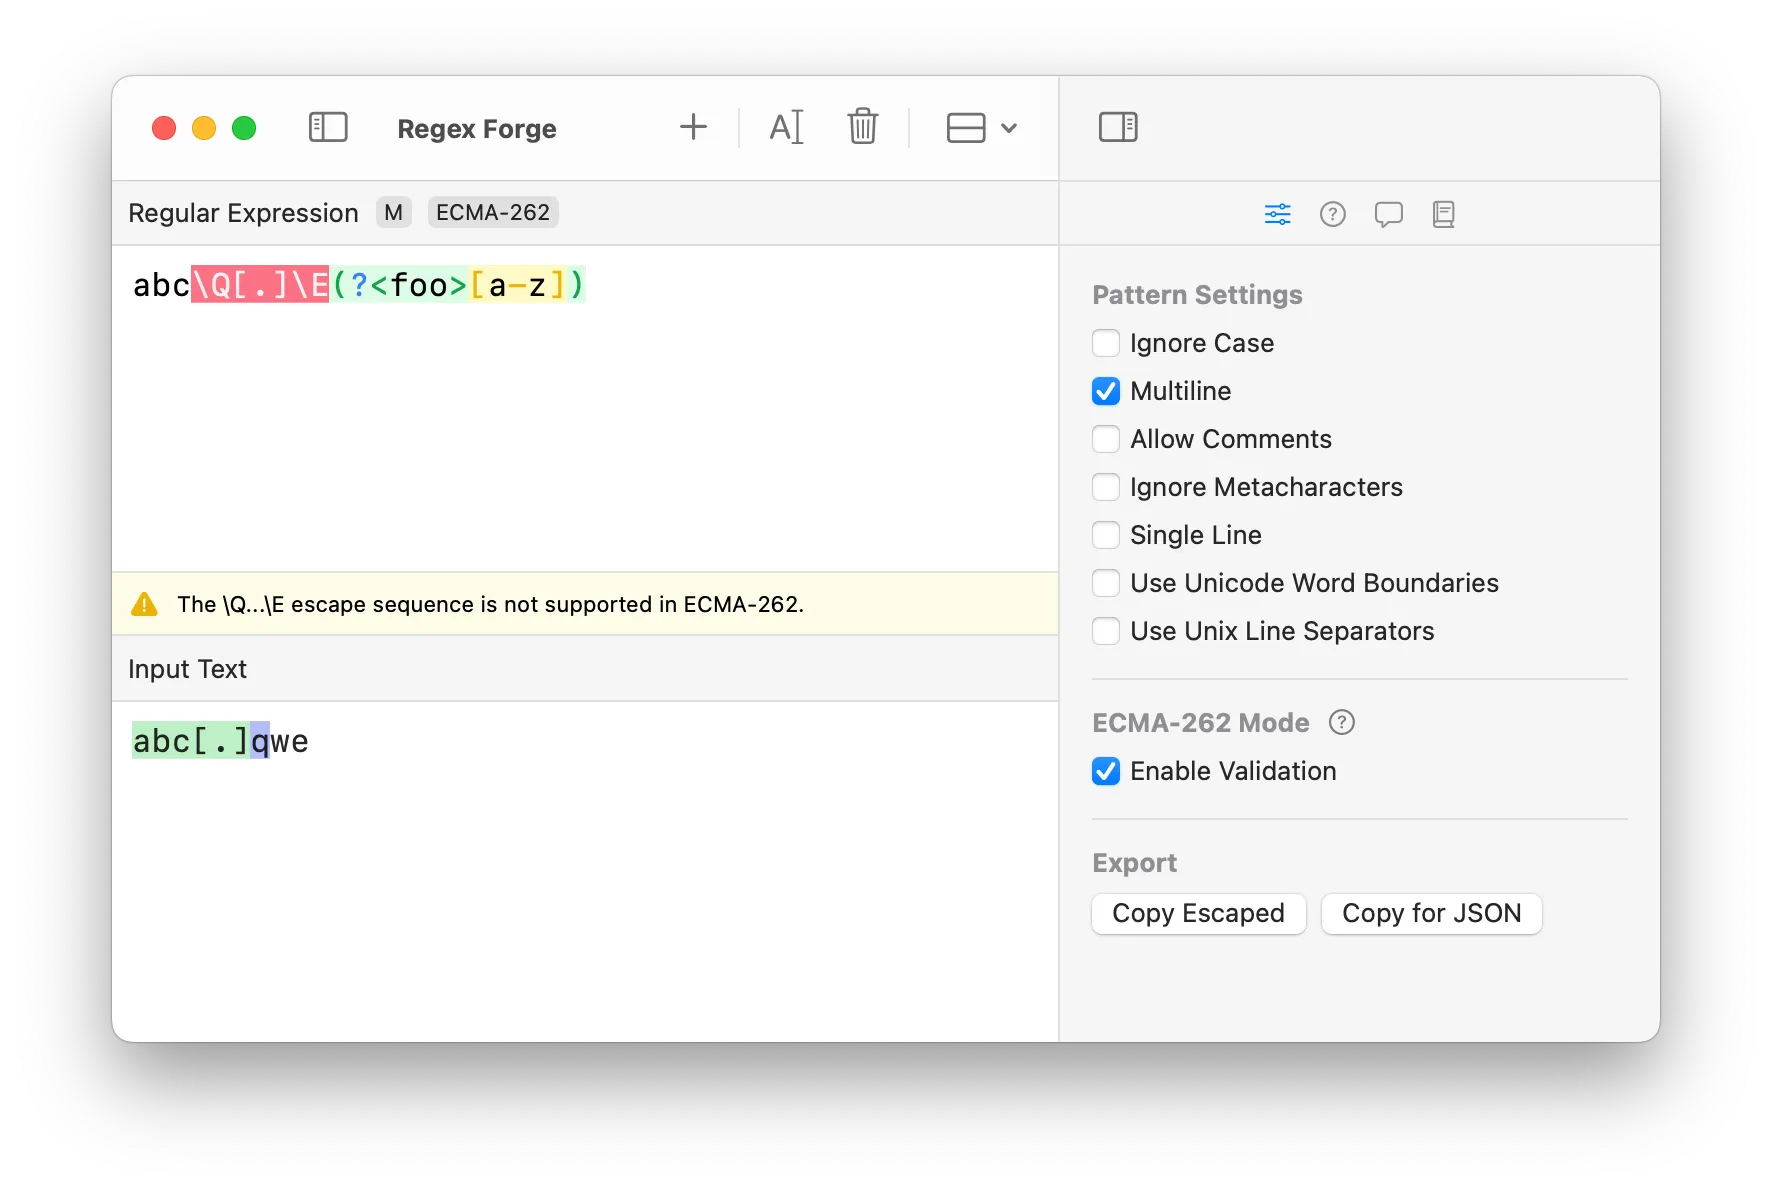1772x1190 pixels.
Task: Click the warning triangle in the banner
Action: point(144,604)
